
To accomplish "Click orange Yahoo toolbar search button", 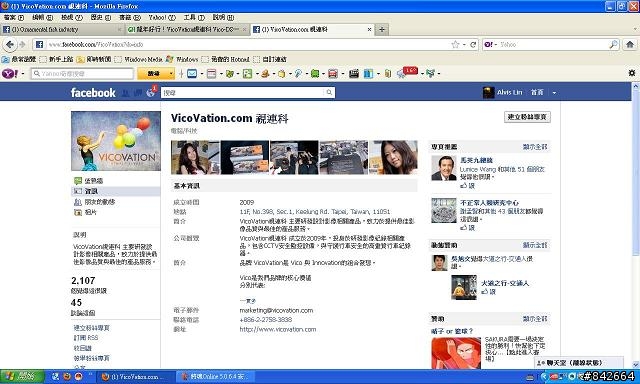I will (x=153, y=73).
